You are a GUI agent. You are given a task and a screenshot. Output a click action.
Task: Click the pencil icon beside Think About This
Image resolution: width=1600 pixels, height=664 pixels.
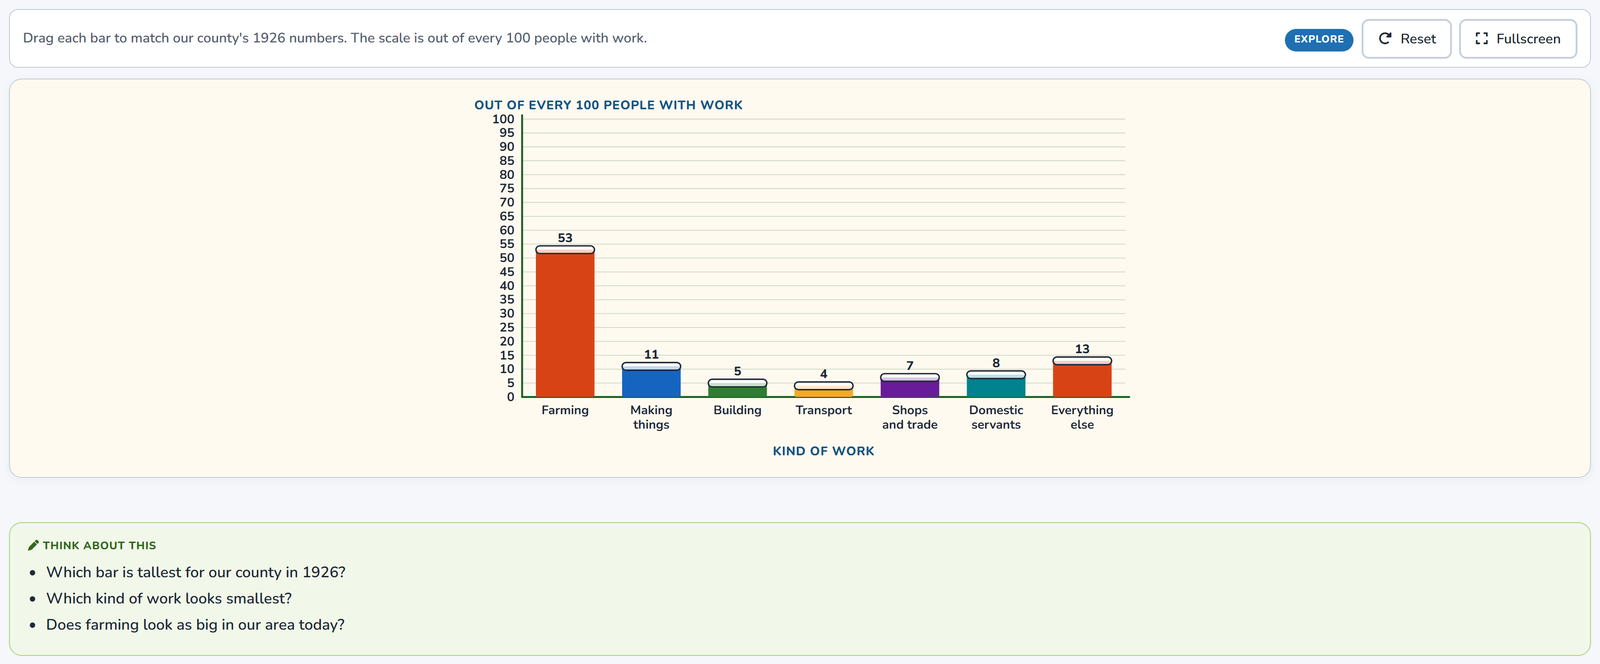[33, 545]
